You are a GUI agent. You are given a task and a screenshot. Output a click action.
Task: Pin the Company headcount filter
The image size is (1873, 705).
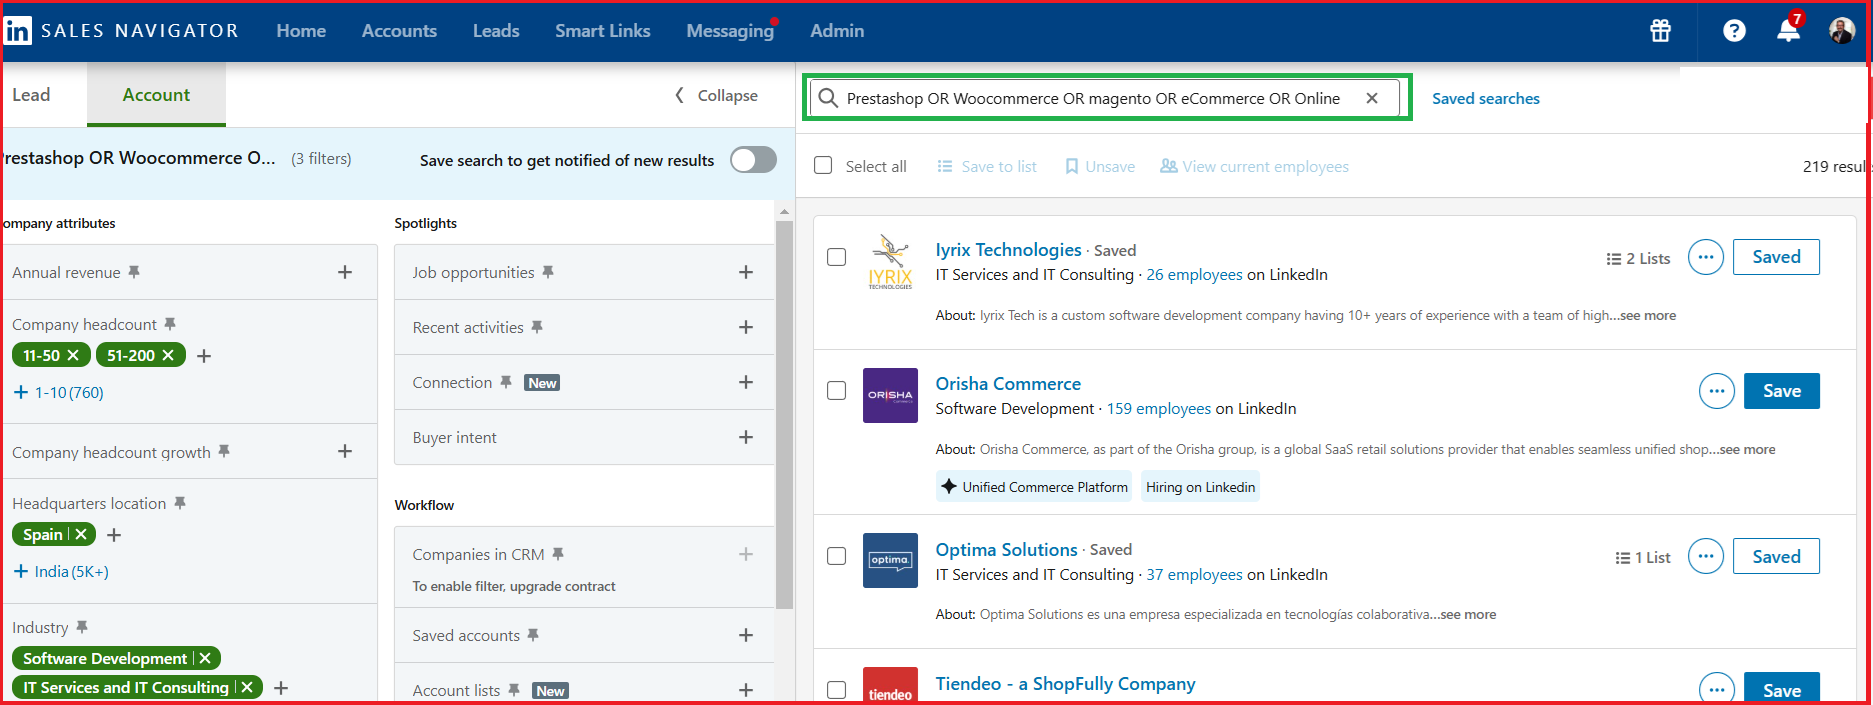pos(170,324)
